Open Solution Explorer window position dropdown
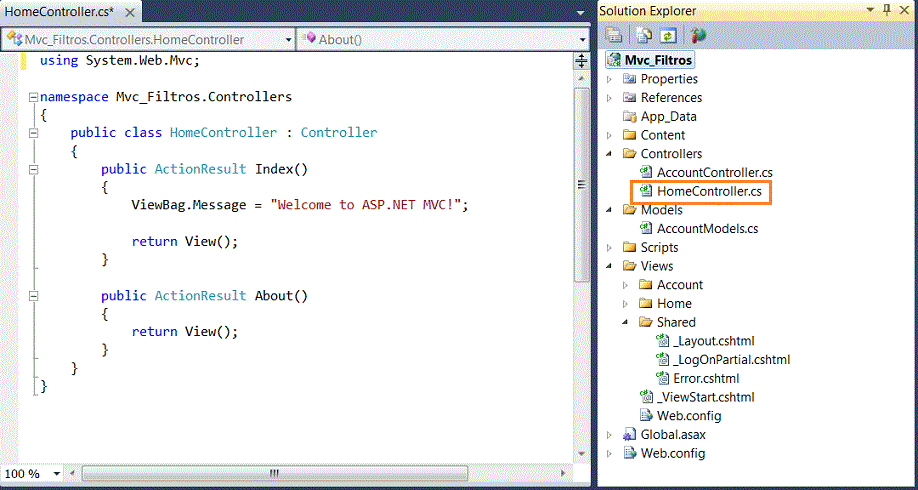 click(870, 10)
